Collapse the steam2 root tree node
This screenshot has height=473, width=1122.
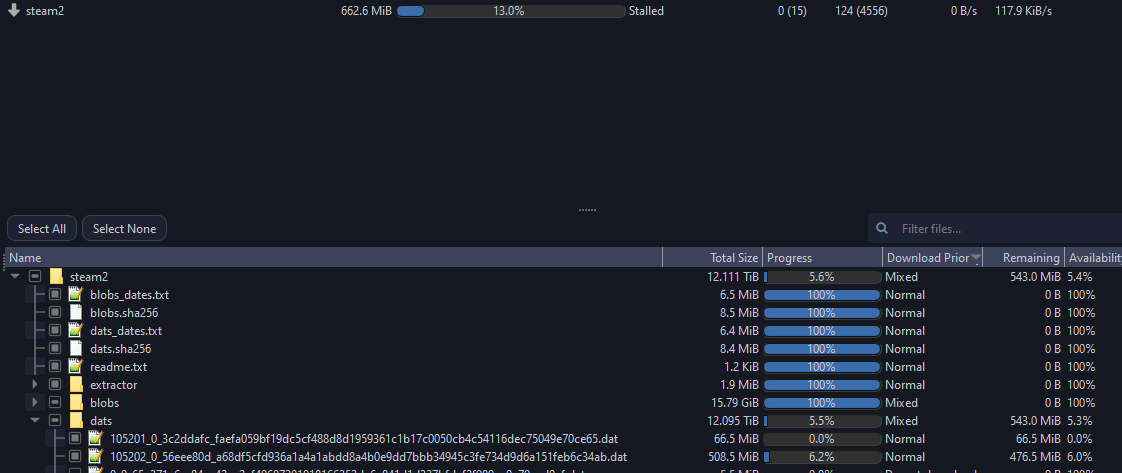coord(14,277)
